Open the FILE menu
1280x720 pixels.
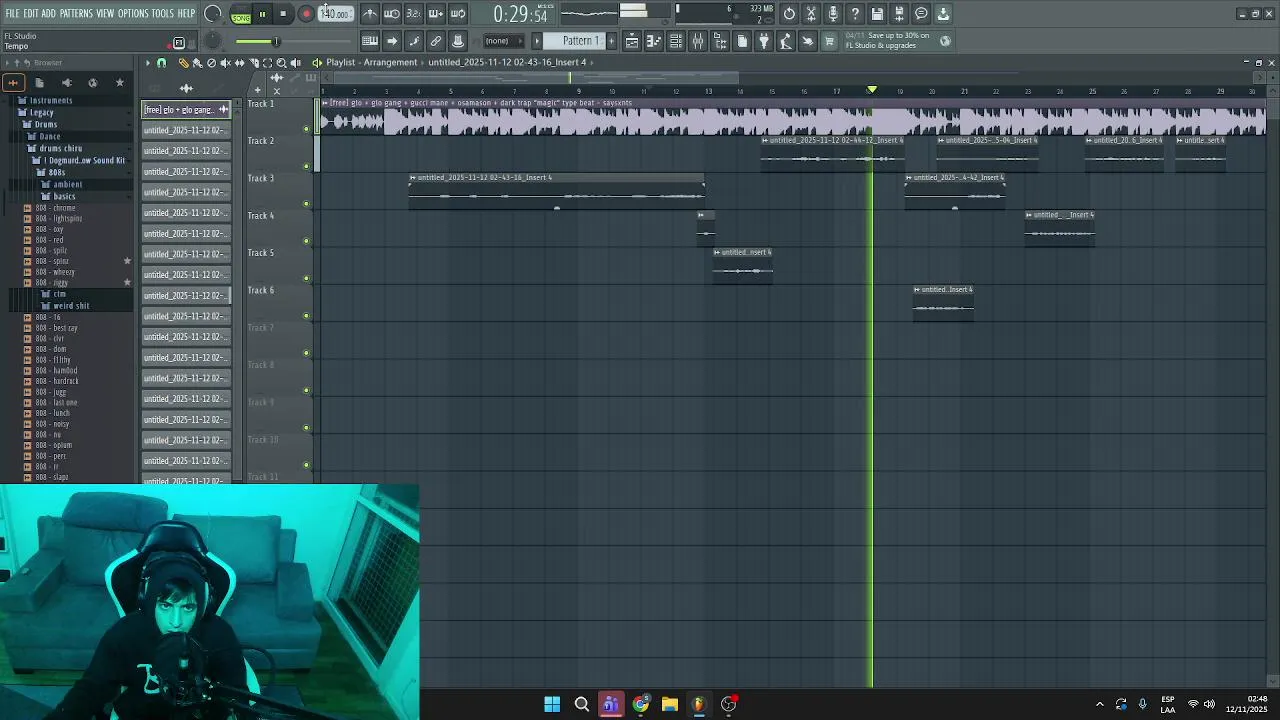click(x=13, y=13)
